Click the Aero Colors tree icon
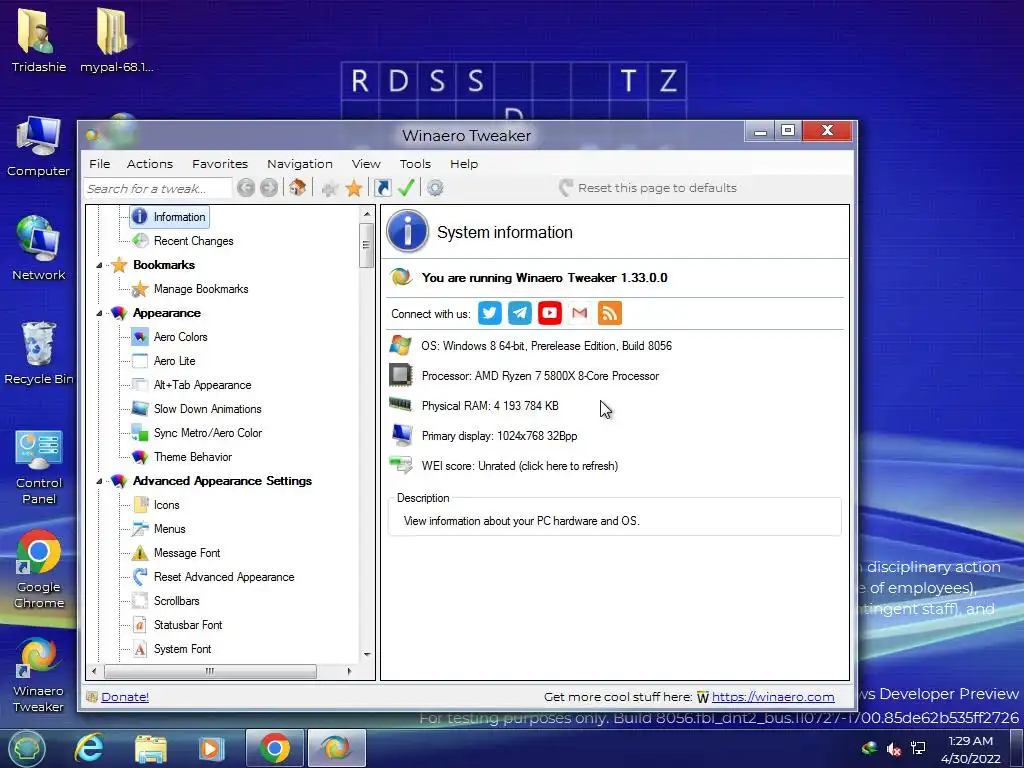Image resolution: width=1024 pixels, height=768 pixels. coord(140,337)
